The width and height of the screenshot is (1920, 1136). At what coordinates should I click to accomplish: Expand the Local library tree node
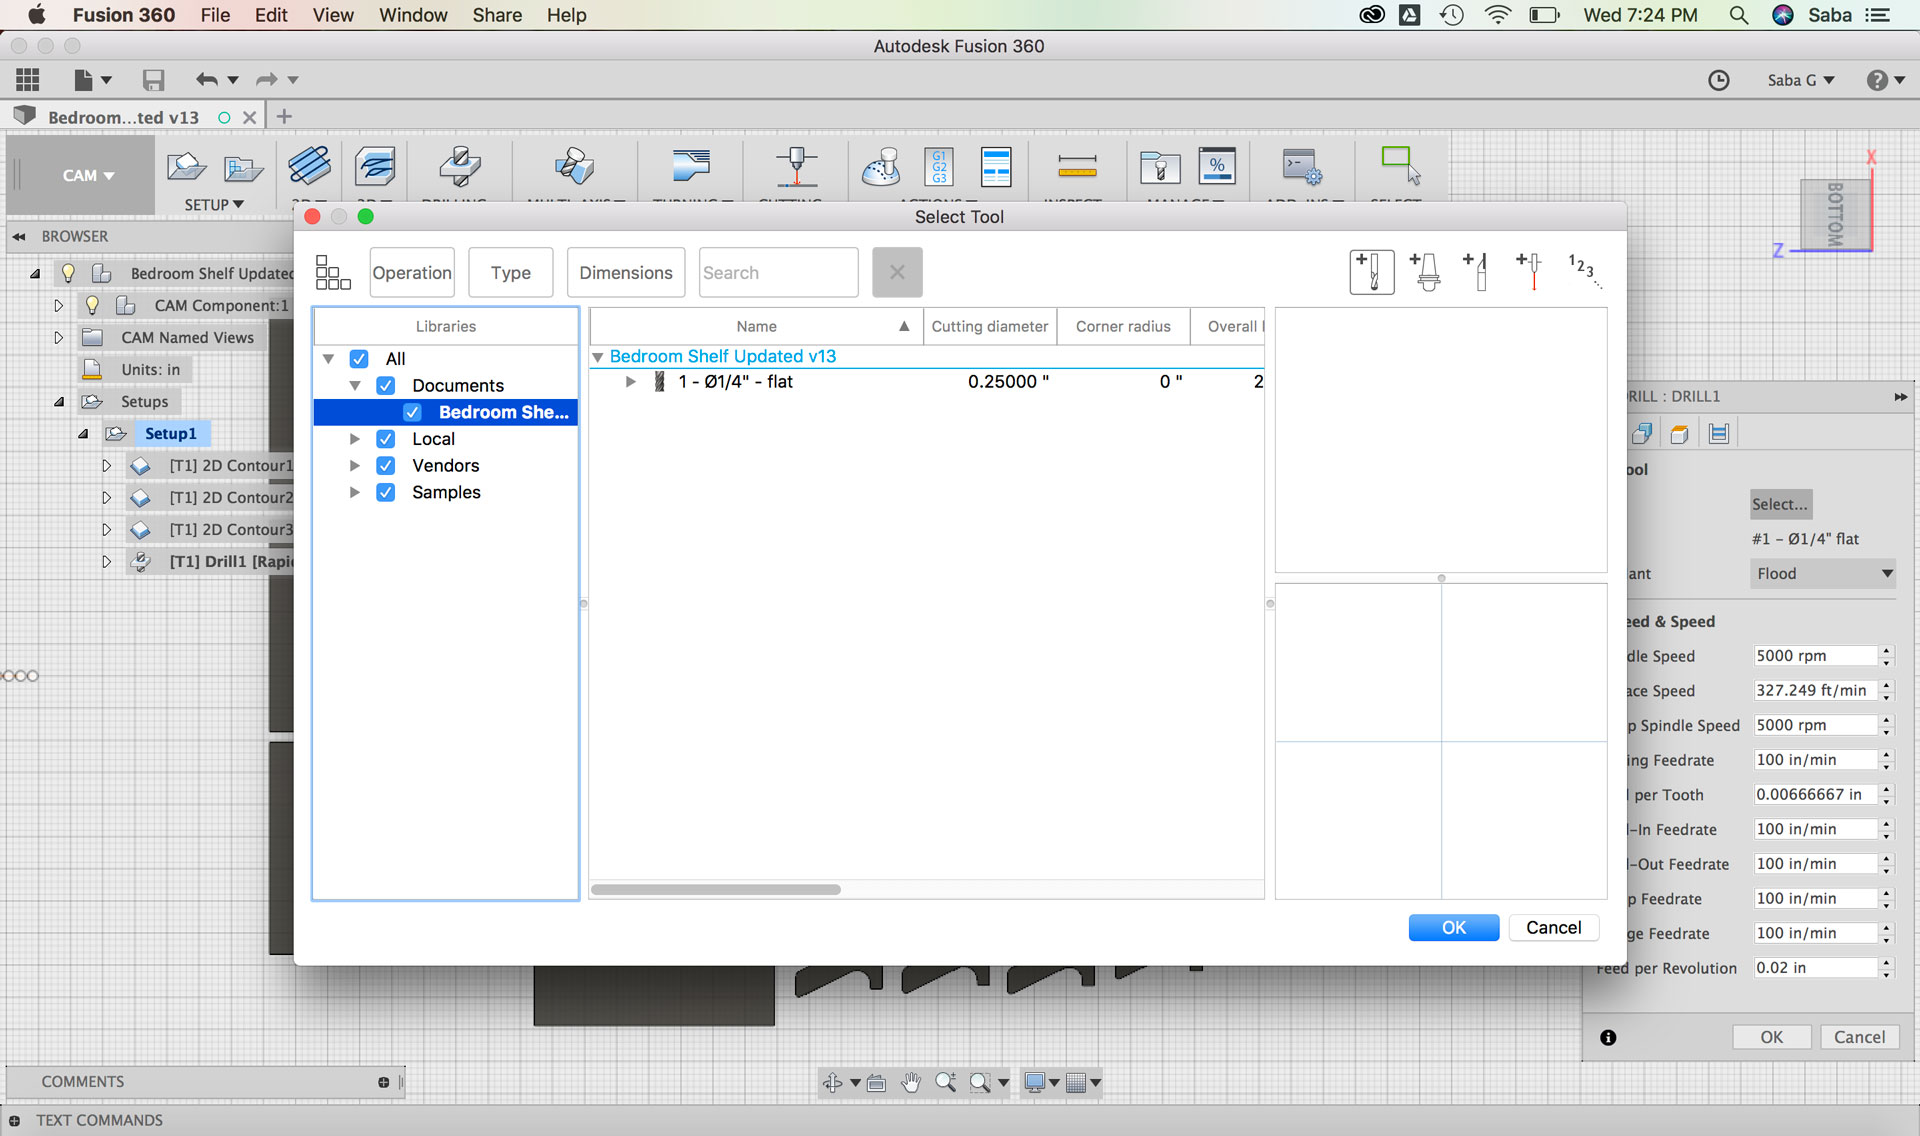tap(355, 439)
